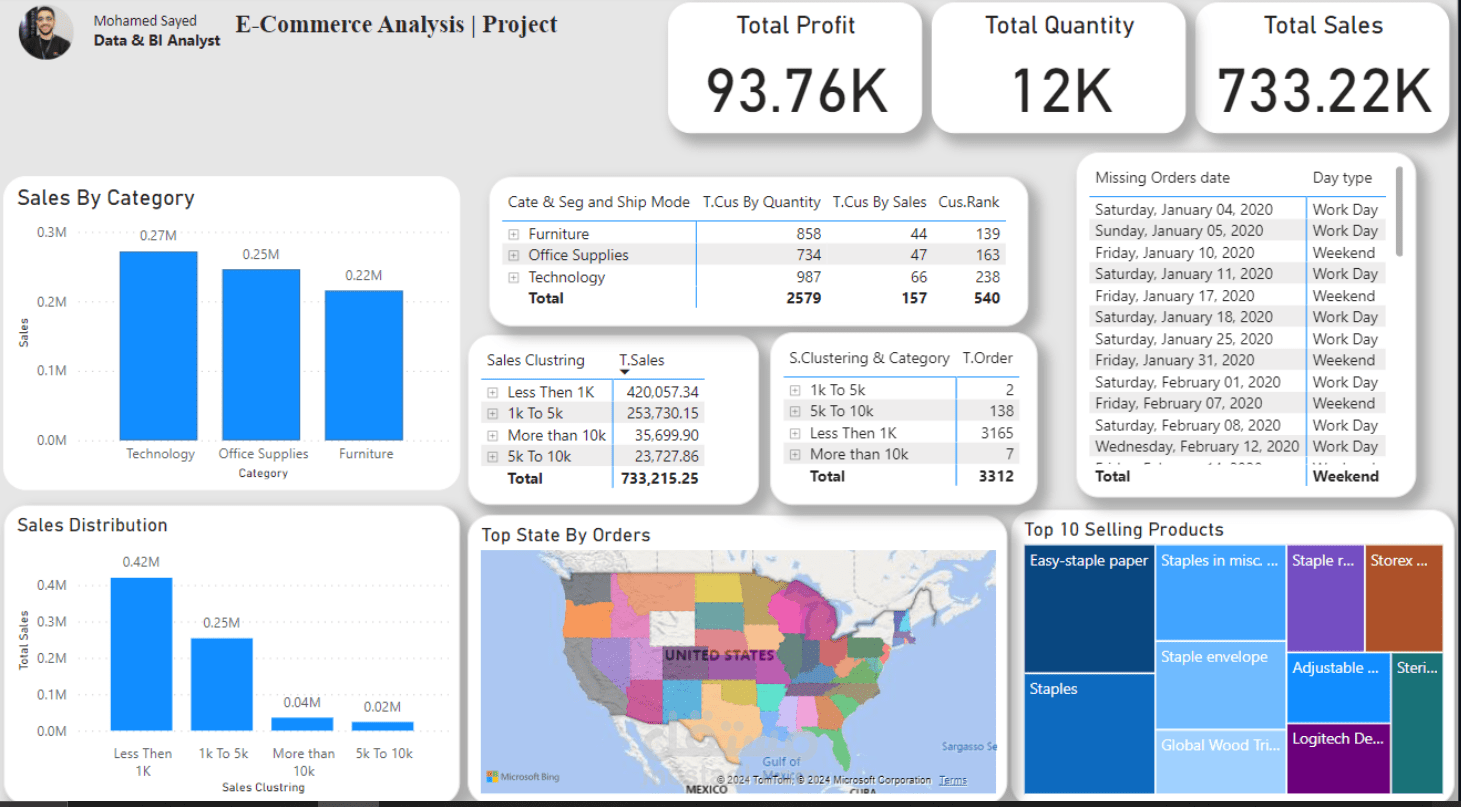This screenshot has height=807, width=1461.
Task: Expand Office Supplies in Cate & Seg table
Action: tap(512, 255)
